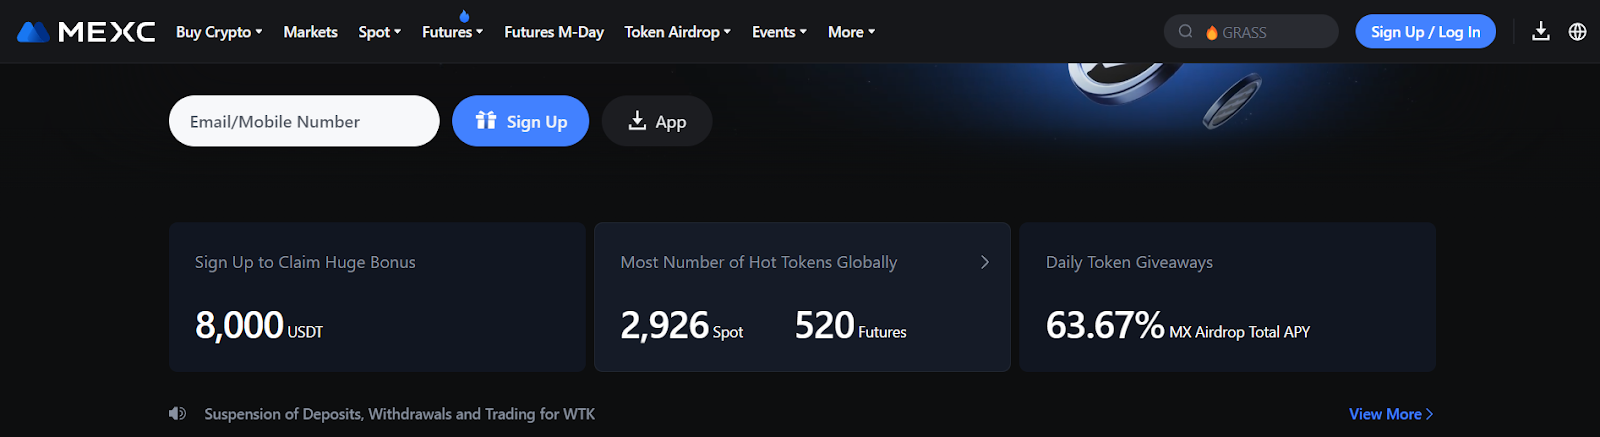Open the language globe icon
The height and width of the screenshot is (437, 1600).
[x=1577, y=32]
